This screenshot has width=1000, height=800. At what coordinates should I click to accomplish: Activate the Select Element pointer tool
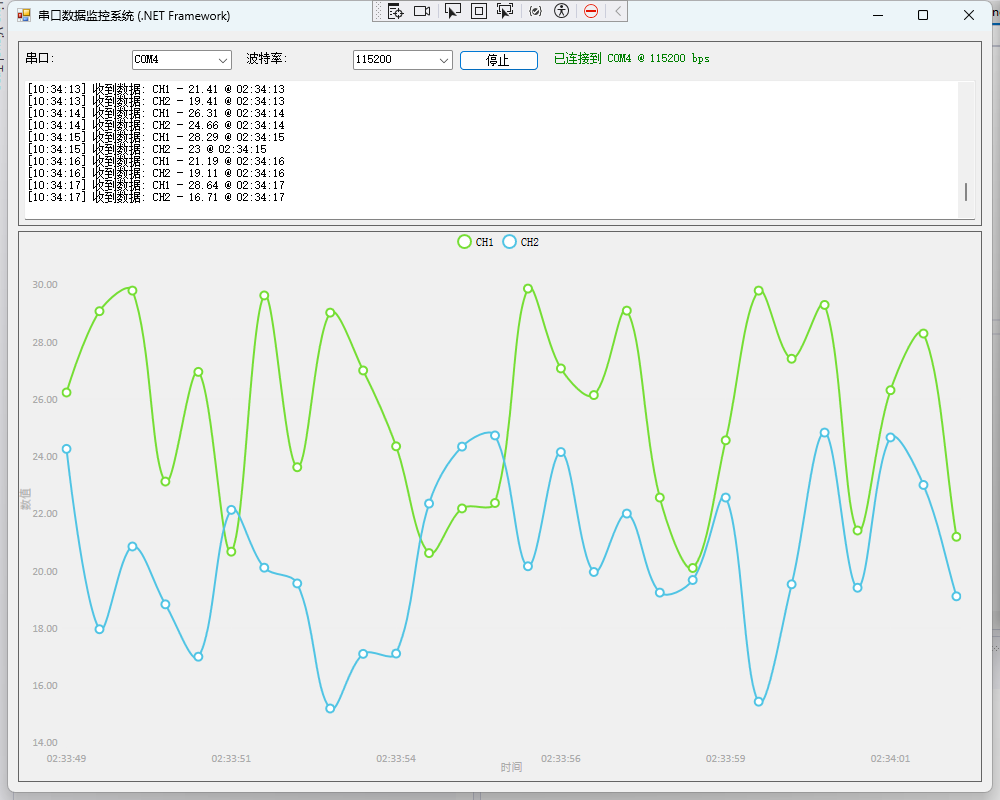(453, 11)
